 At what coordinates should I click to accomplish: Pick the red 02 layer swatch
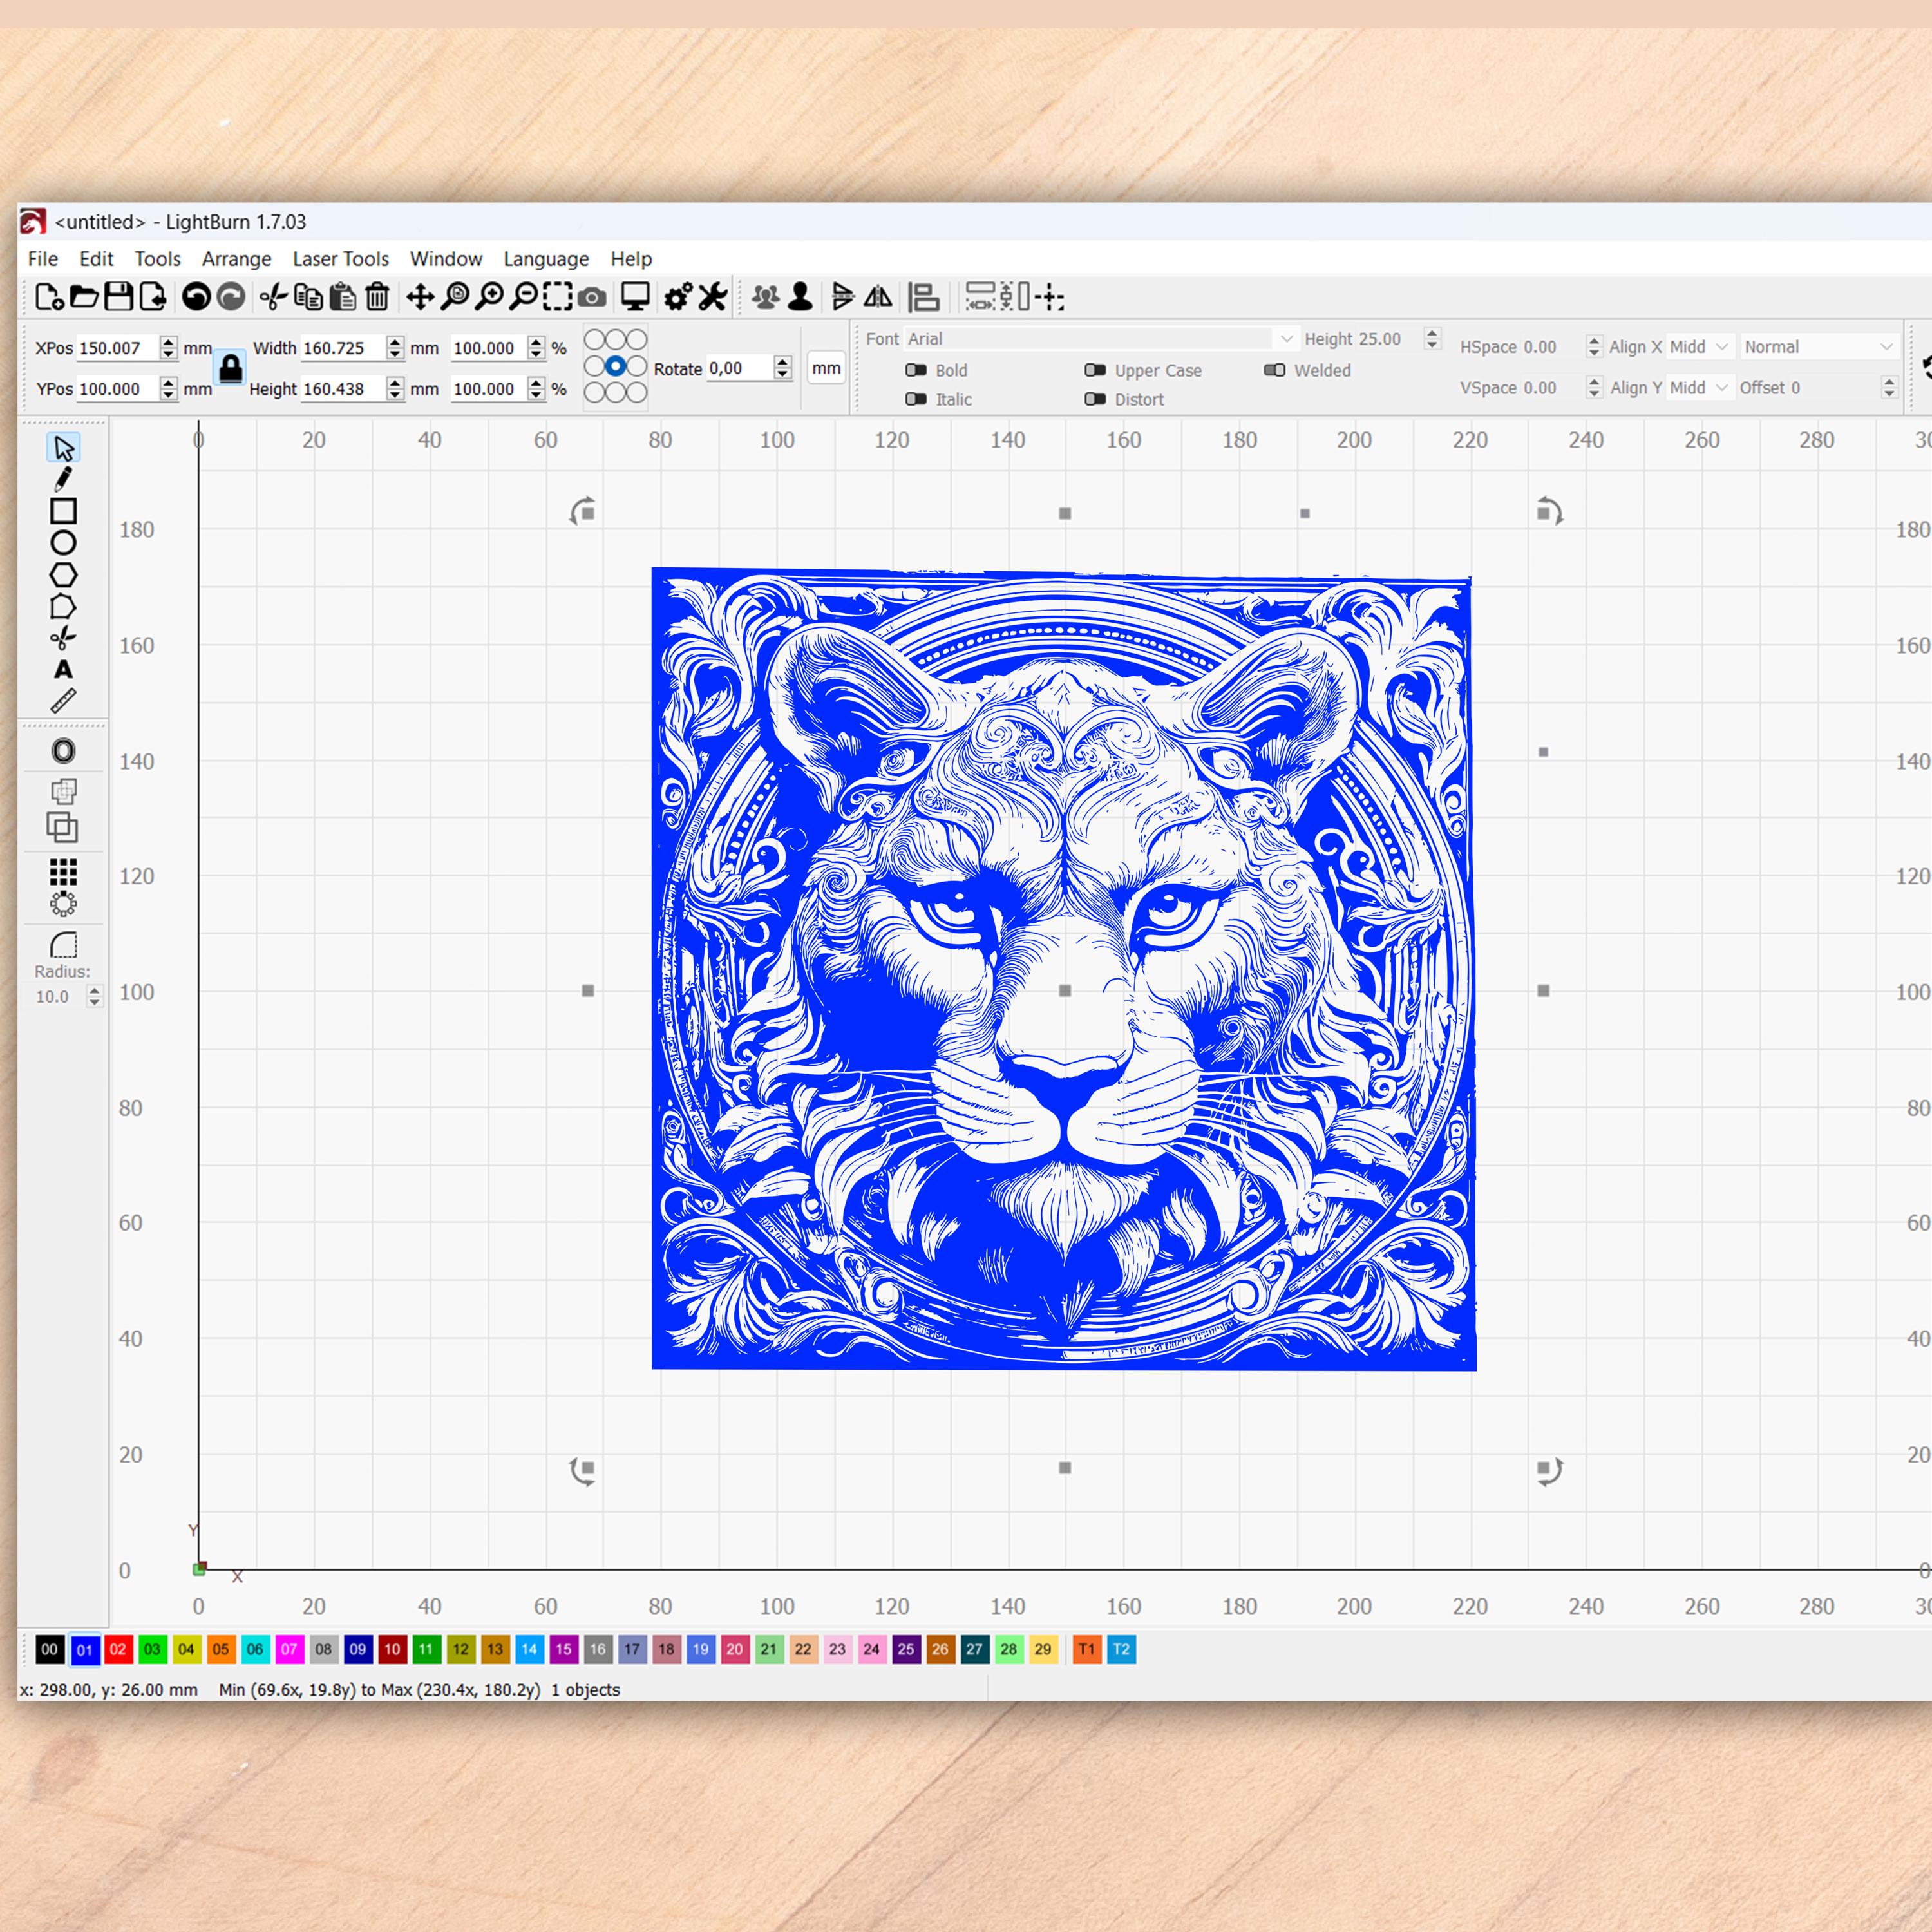118,1649
